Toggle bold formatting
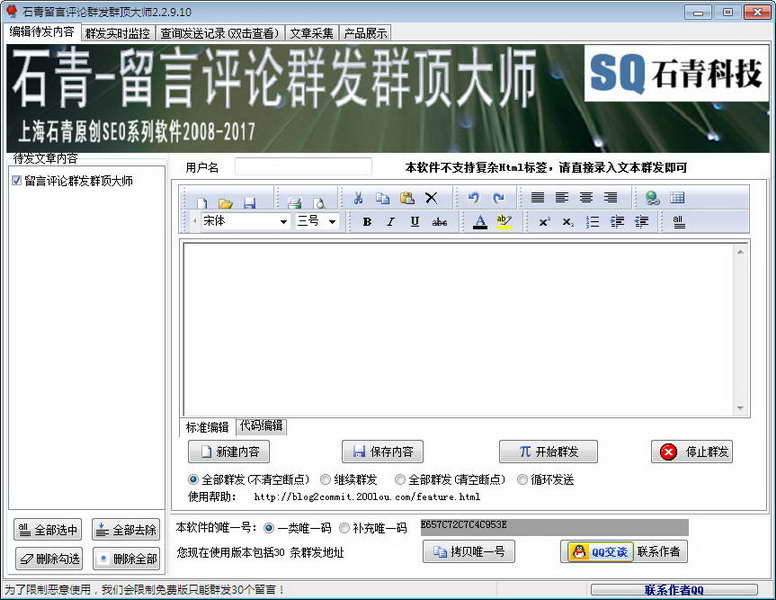Screen dimensions: 776x600 click(x=367, y=222)
